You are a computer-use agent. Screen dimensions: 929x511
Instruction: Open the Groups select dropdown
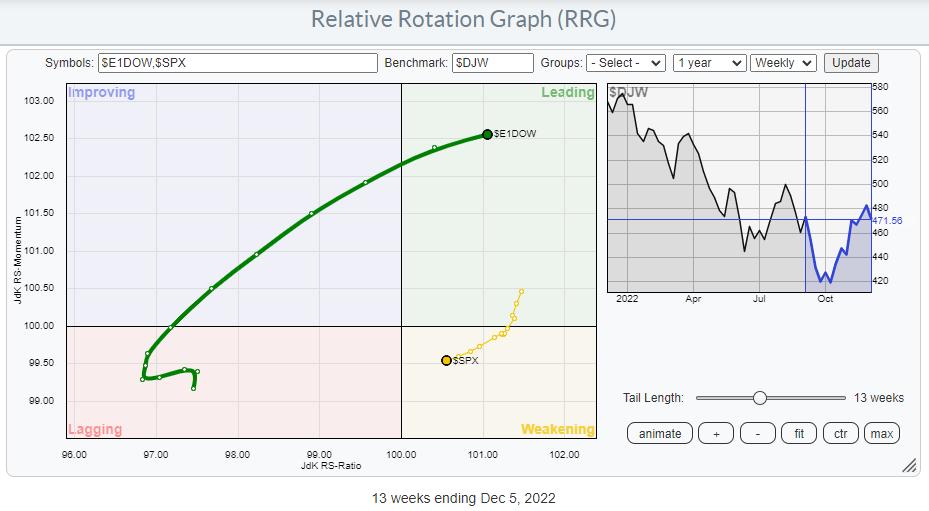[x=626, y=63]
